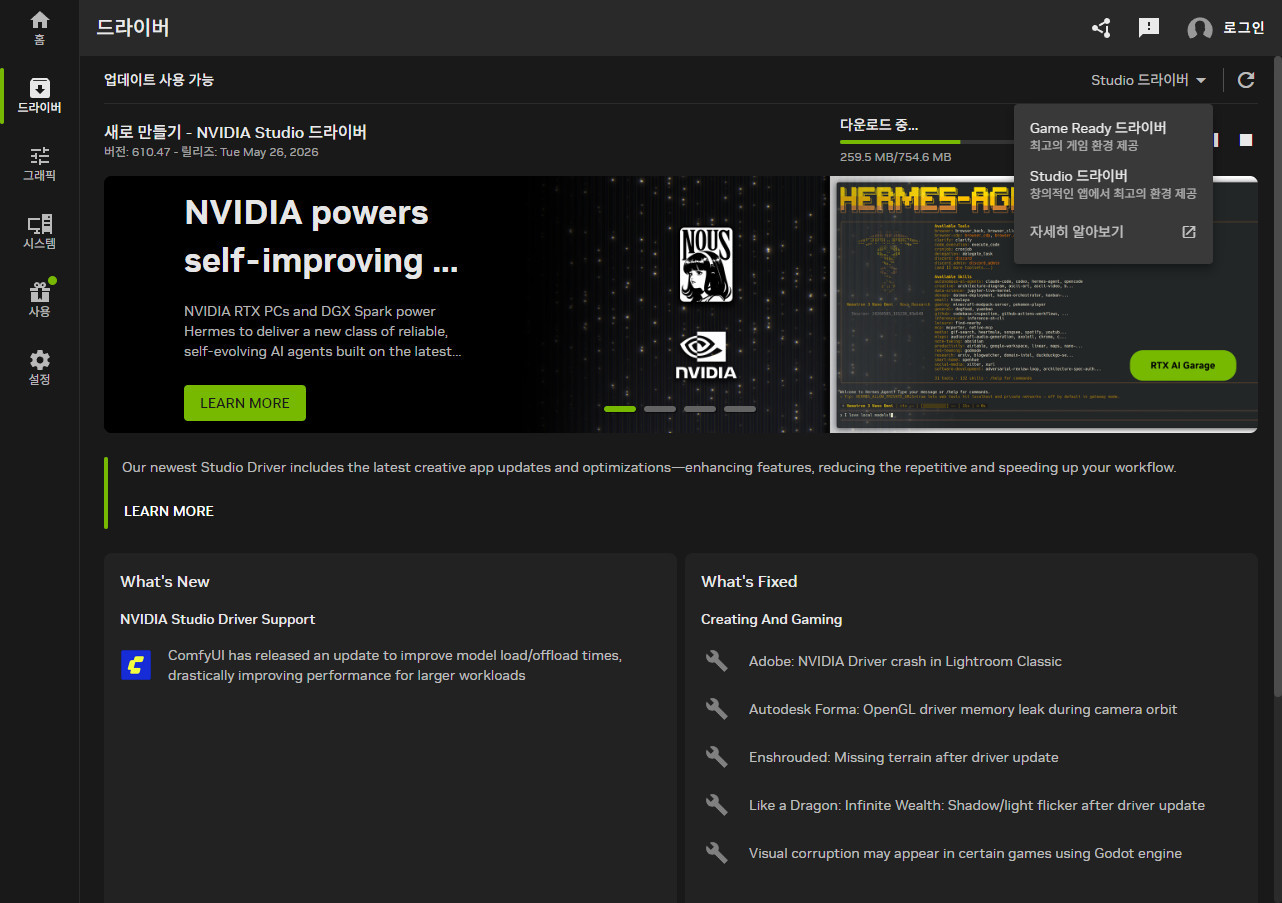The height and width of the screenshot is (903, 1282).
Task: Click "Visual corruption ... Godot engine" entry
Action: point(965,853)
